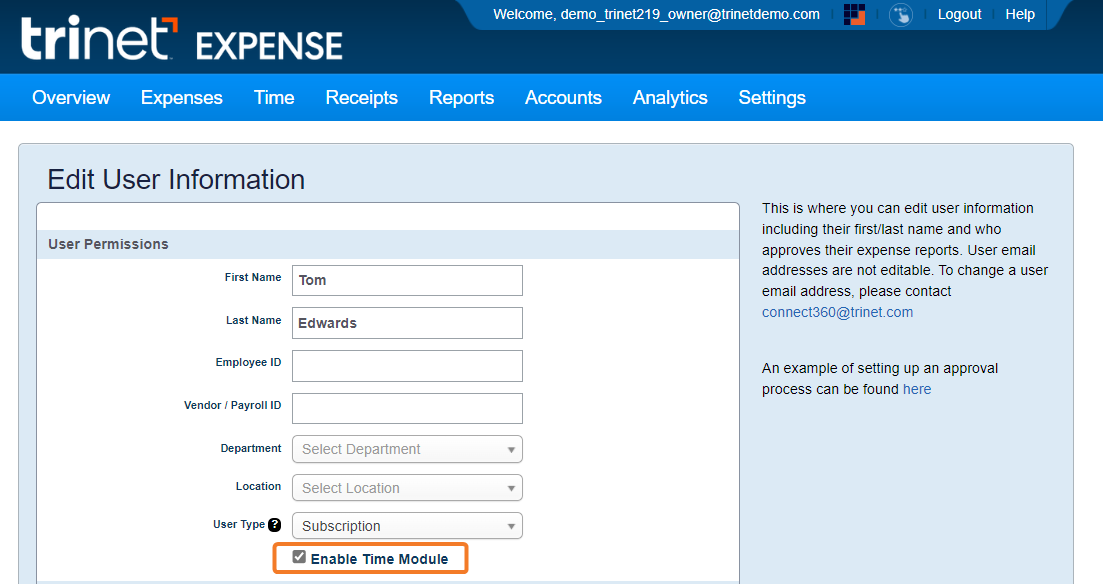Switch to the Time tab

point(274,98)
